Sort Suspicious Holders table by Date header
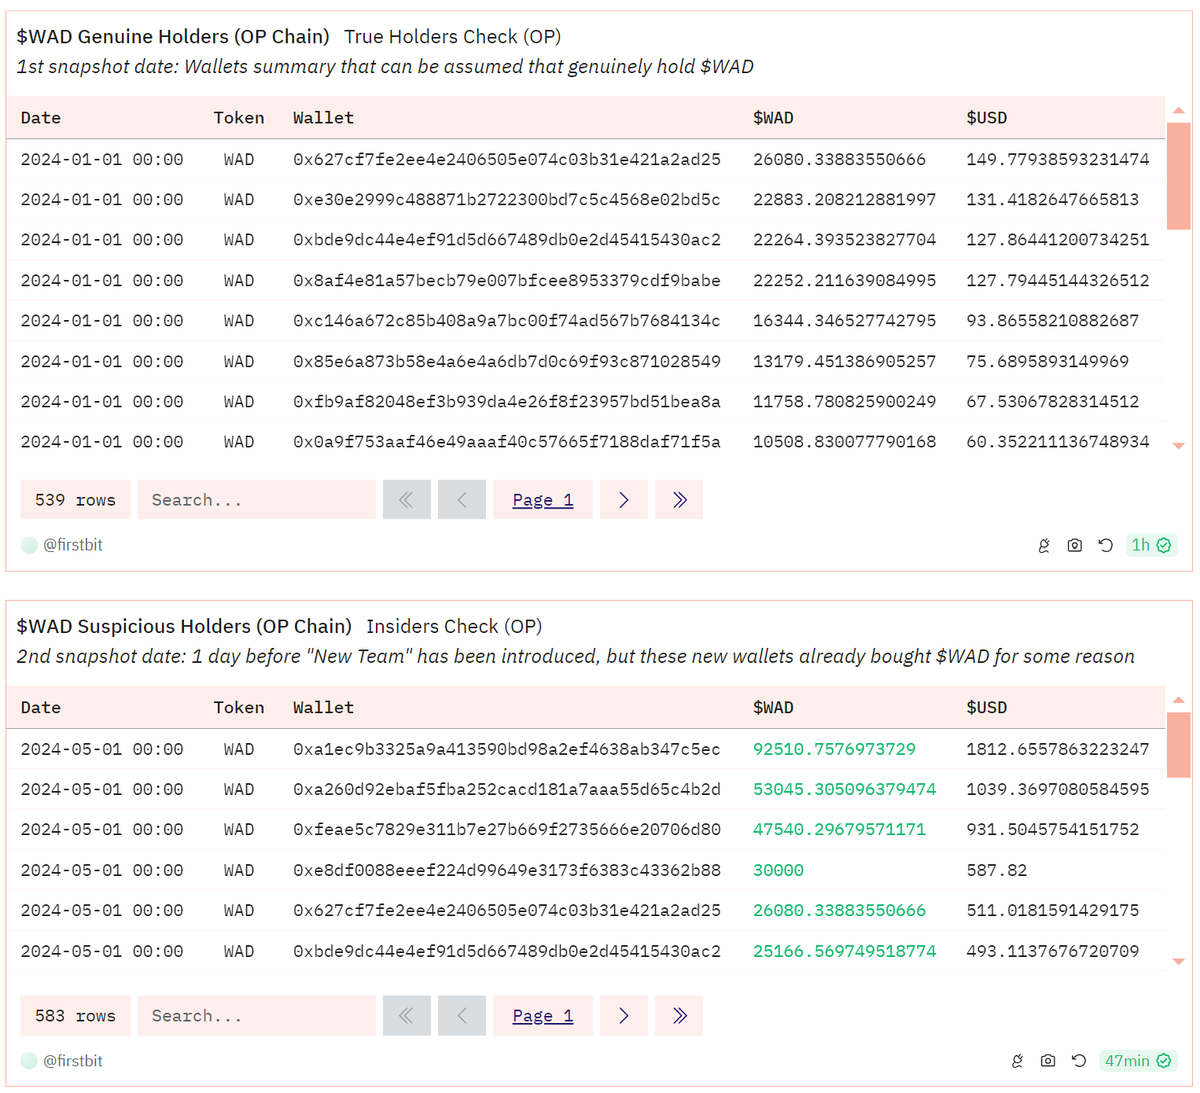This screenshot has height=1093, width=1200. pos(41,708)
